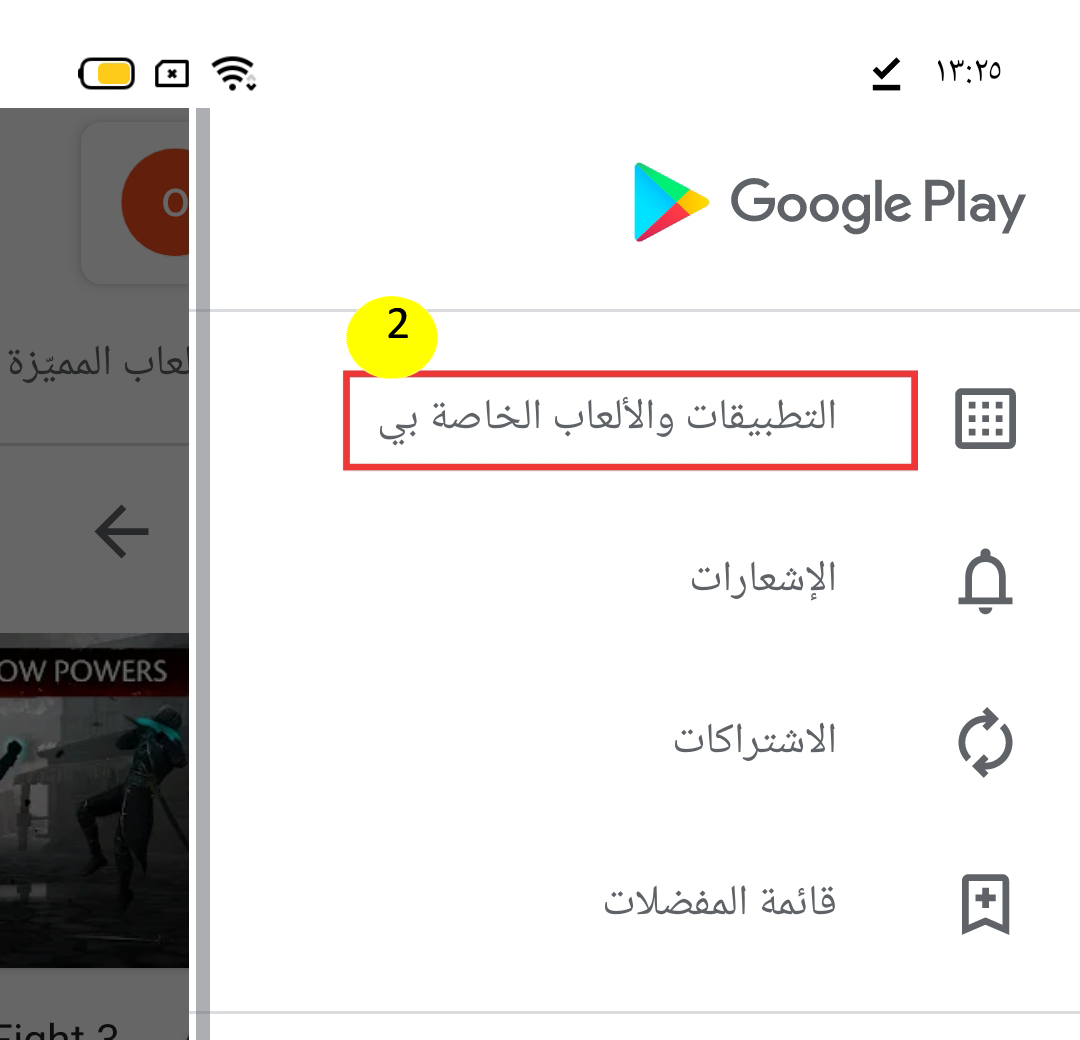Viewport: 1080px width, 1040px height.
Task: Click the Wi-Fi status bar icon
Action: (234, 73)
